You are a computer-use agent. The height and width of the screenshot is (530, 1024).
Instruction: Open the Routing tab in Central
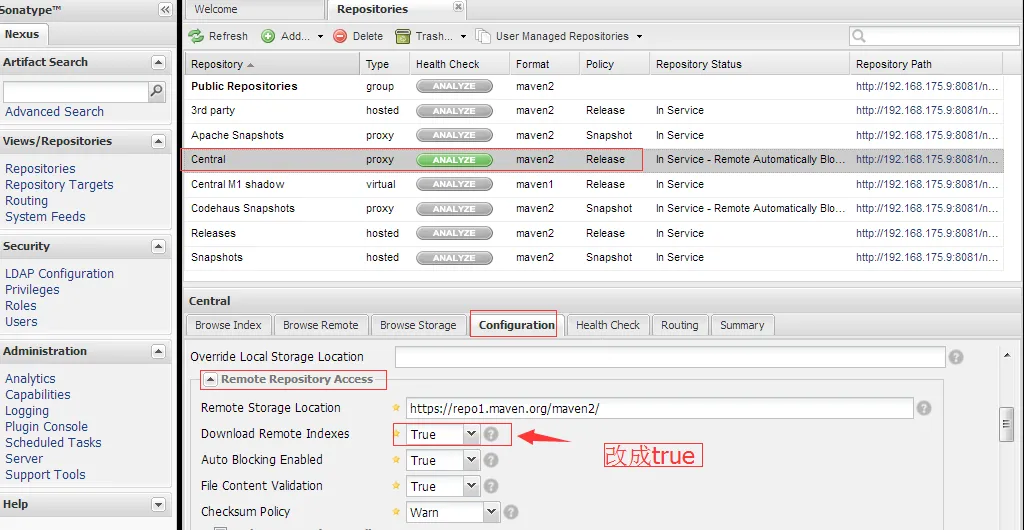tap(680, 325)
